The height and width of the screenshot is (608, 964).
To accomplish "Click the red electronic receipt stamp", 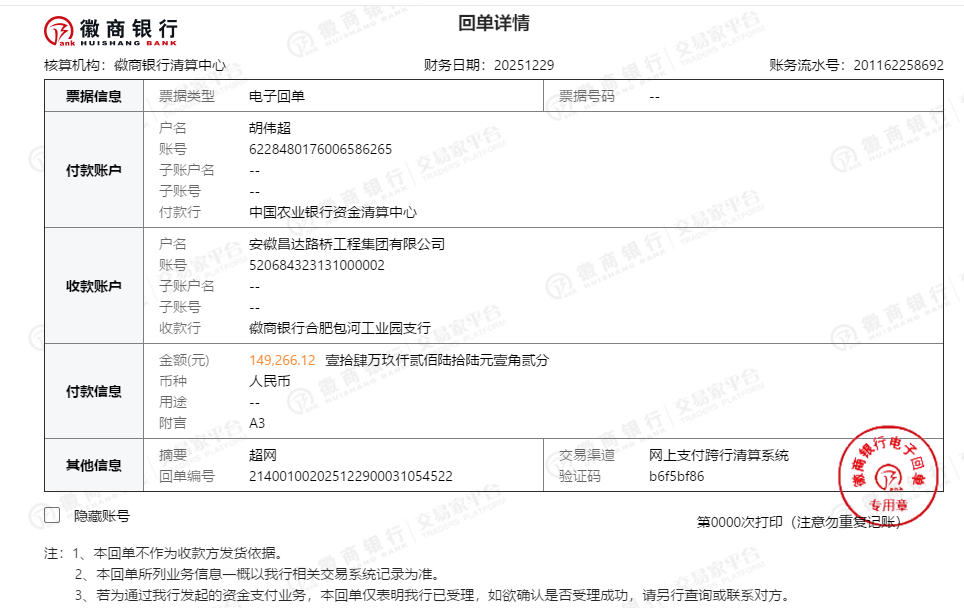I will point(888,468).
